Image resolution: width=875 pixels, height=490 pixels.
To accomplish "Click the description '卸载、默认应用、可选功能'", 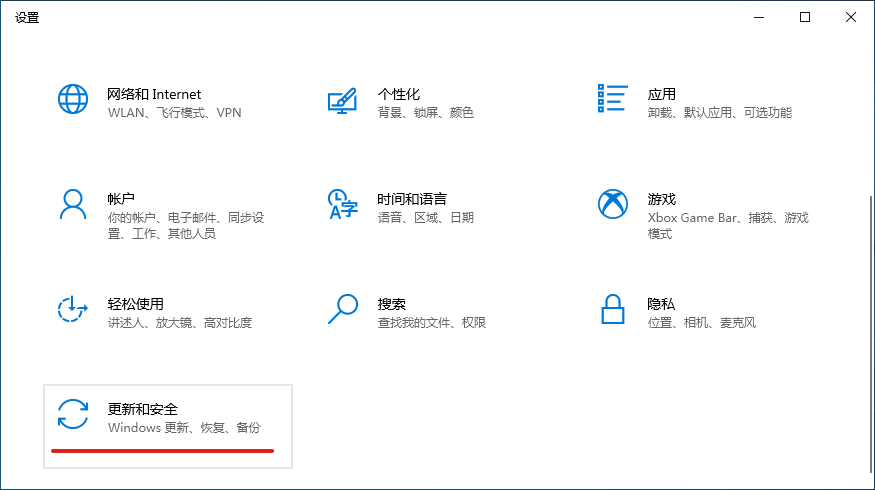I will pos(720,113).
